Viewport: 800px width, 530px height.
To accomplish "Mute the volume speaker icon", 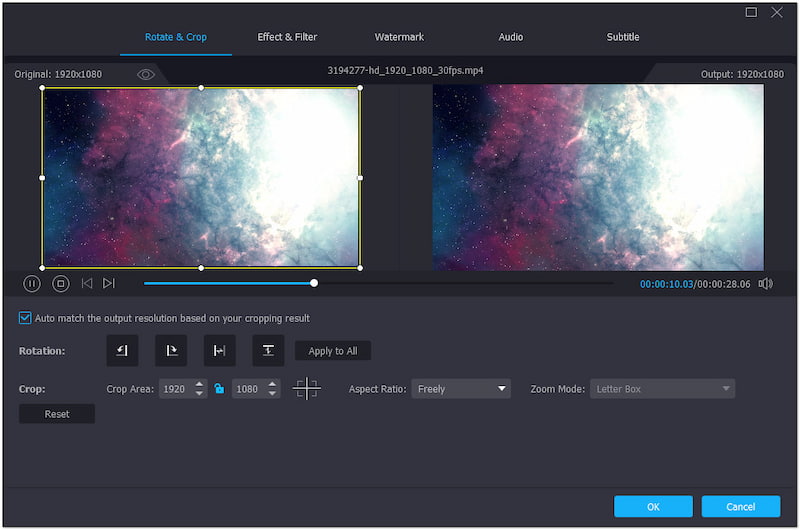I will pyautogui.click(x=765, y=284).
